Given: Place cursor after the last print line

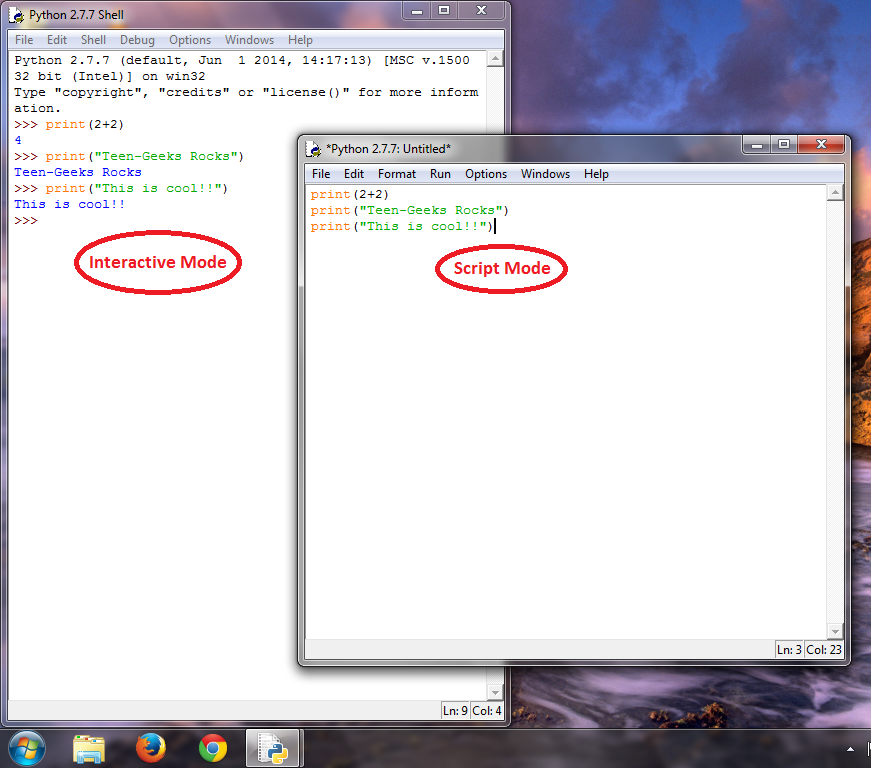Looking at the screenshot, I should click(494, 226).
